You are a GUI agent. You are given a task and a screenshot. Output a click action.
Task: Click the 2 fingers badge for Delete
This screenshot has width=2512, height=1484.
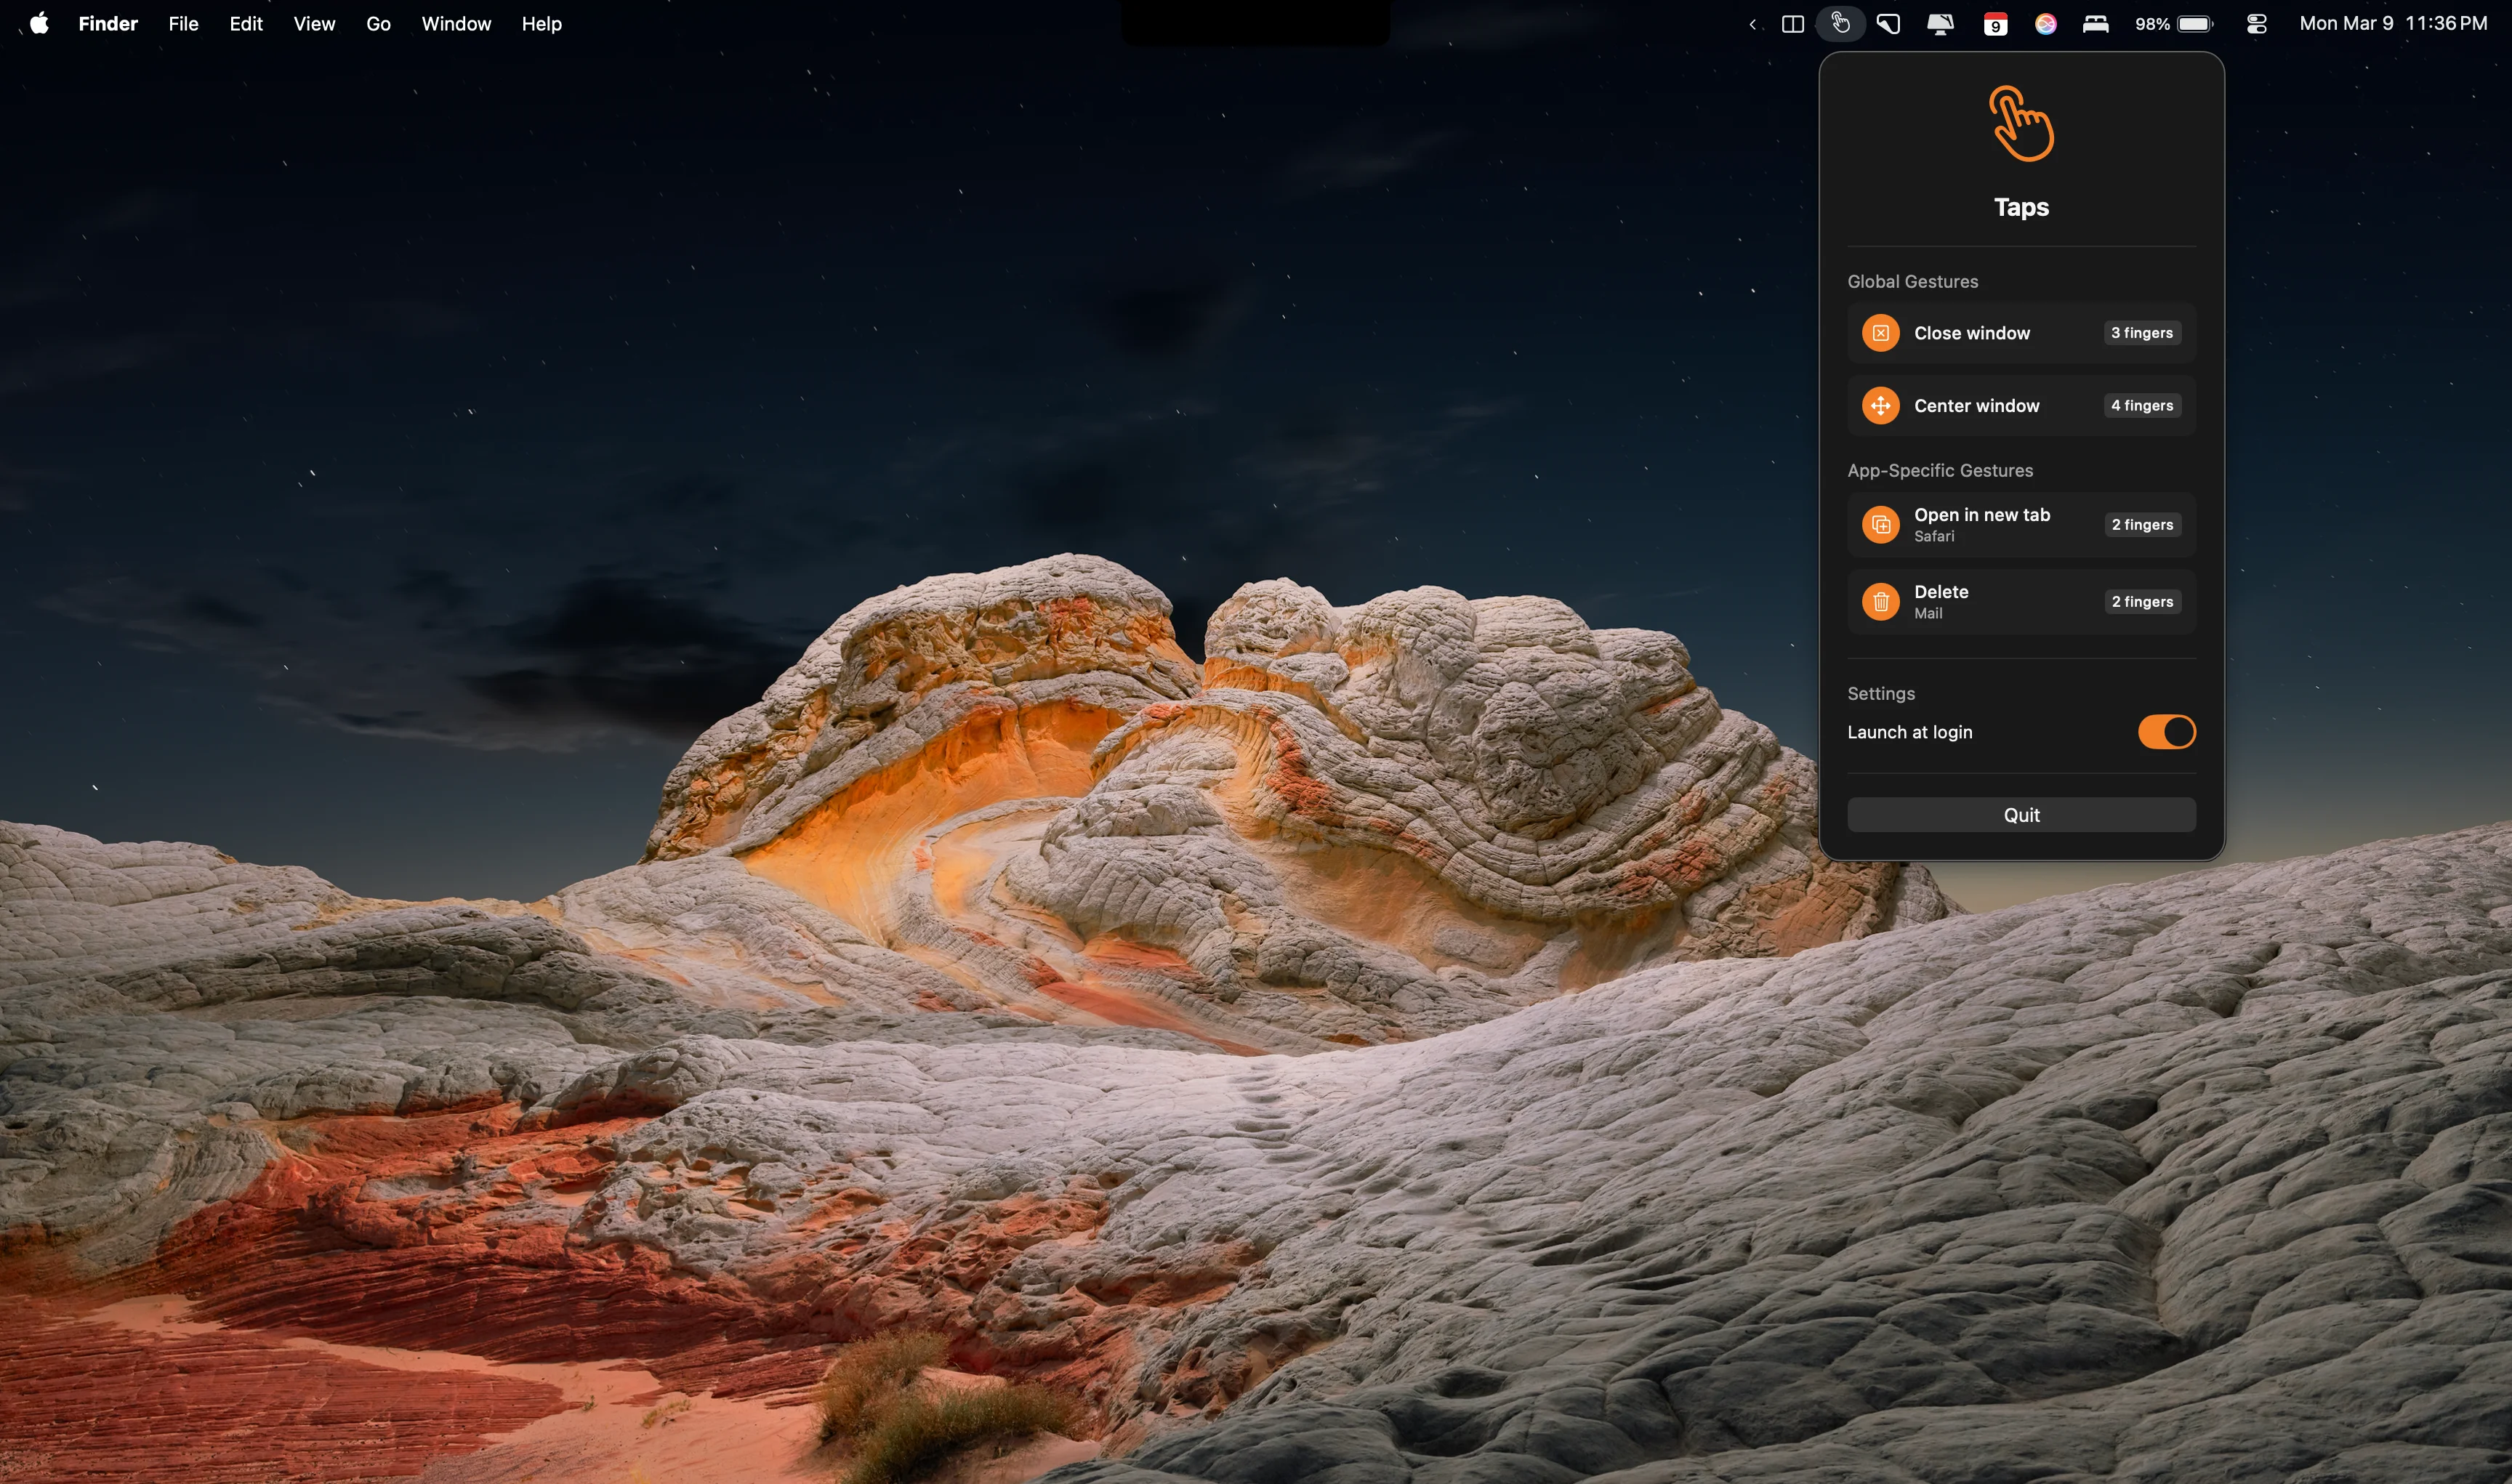pos(2142,602)
